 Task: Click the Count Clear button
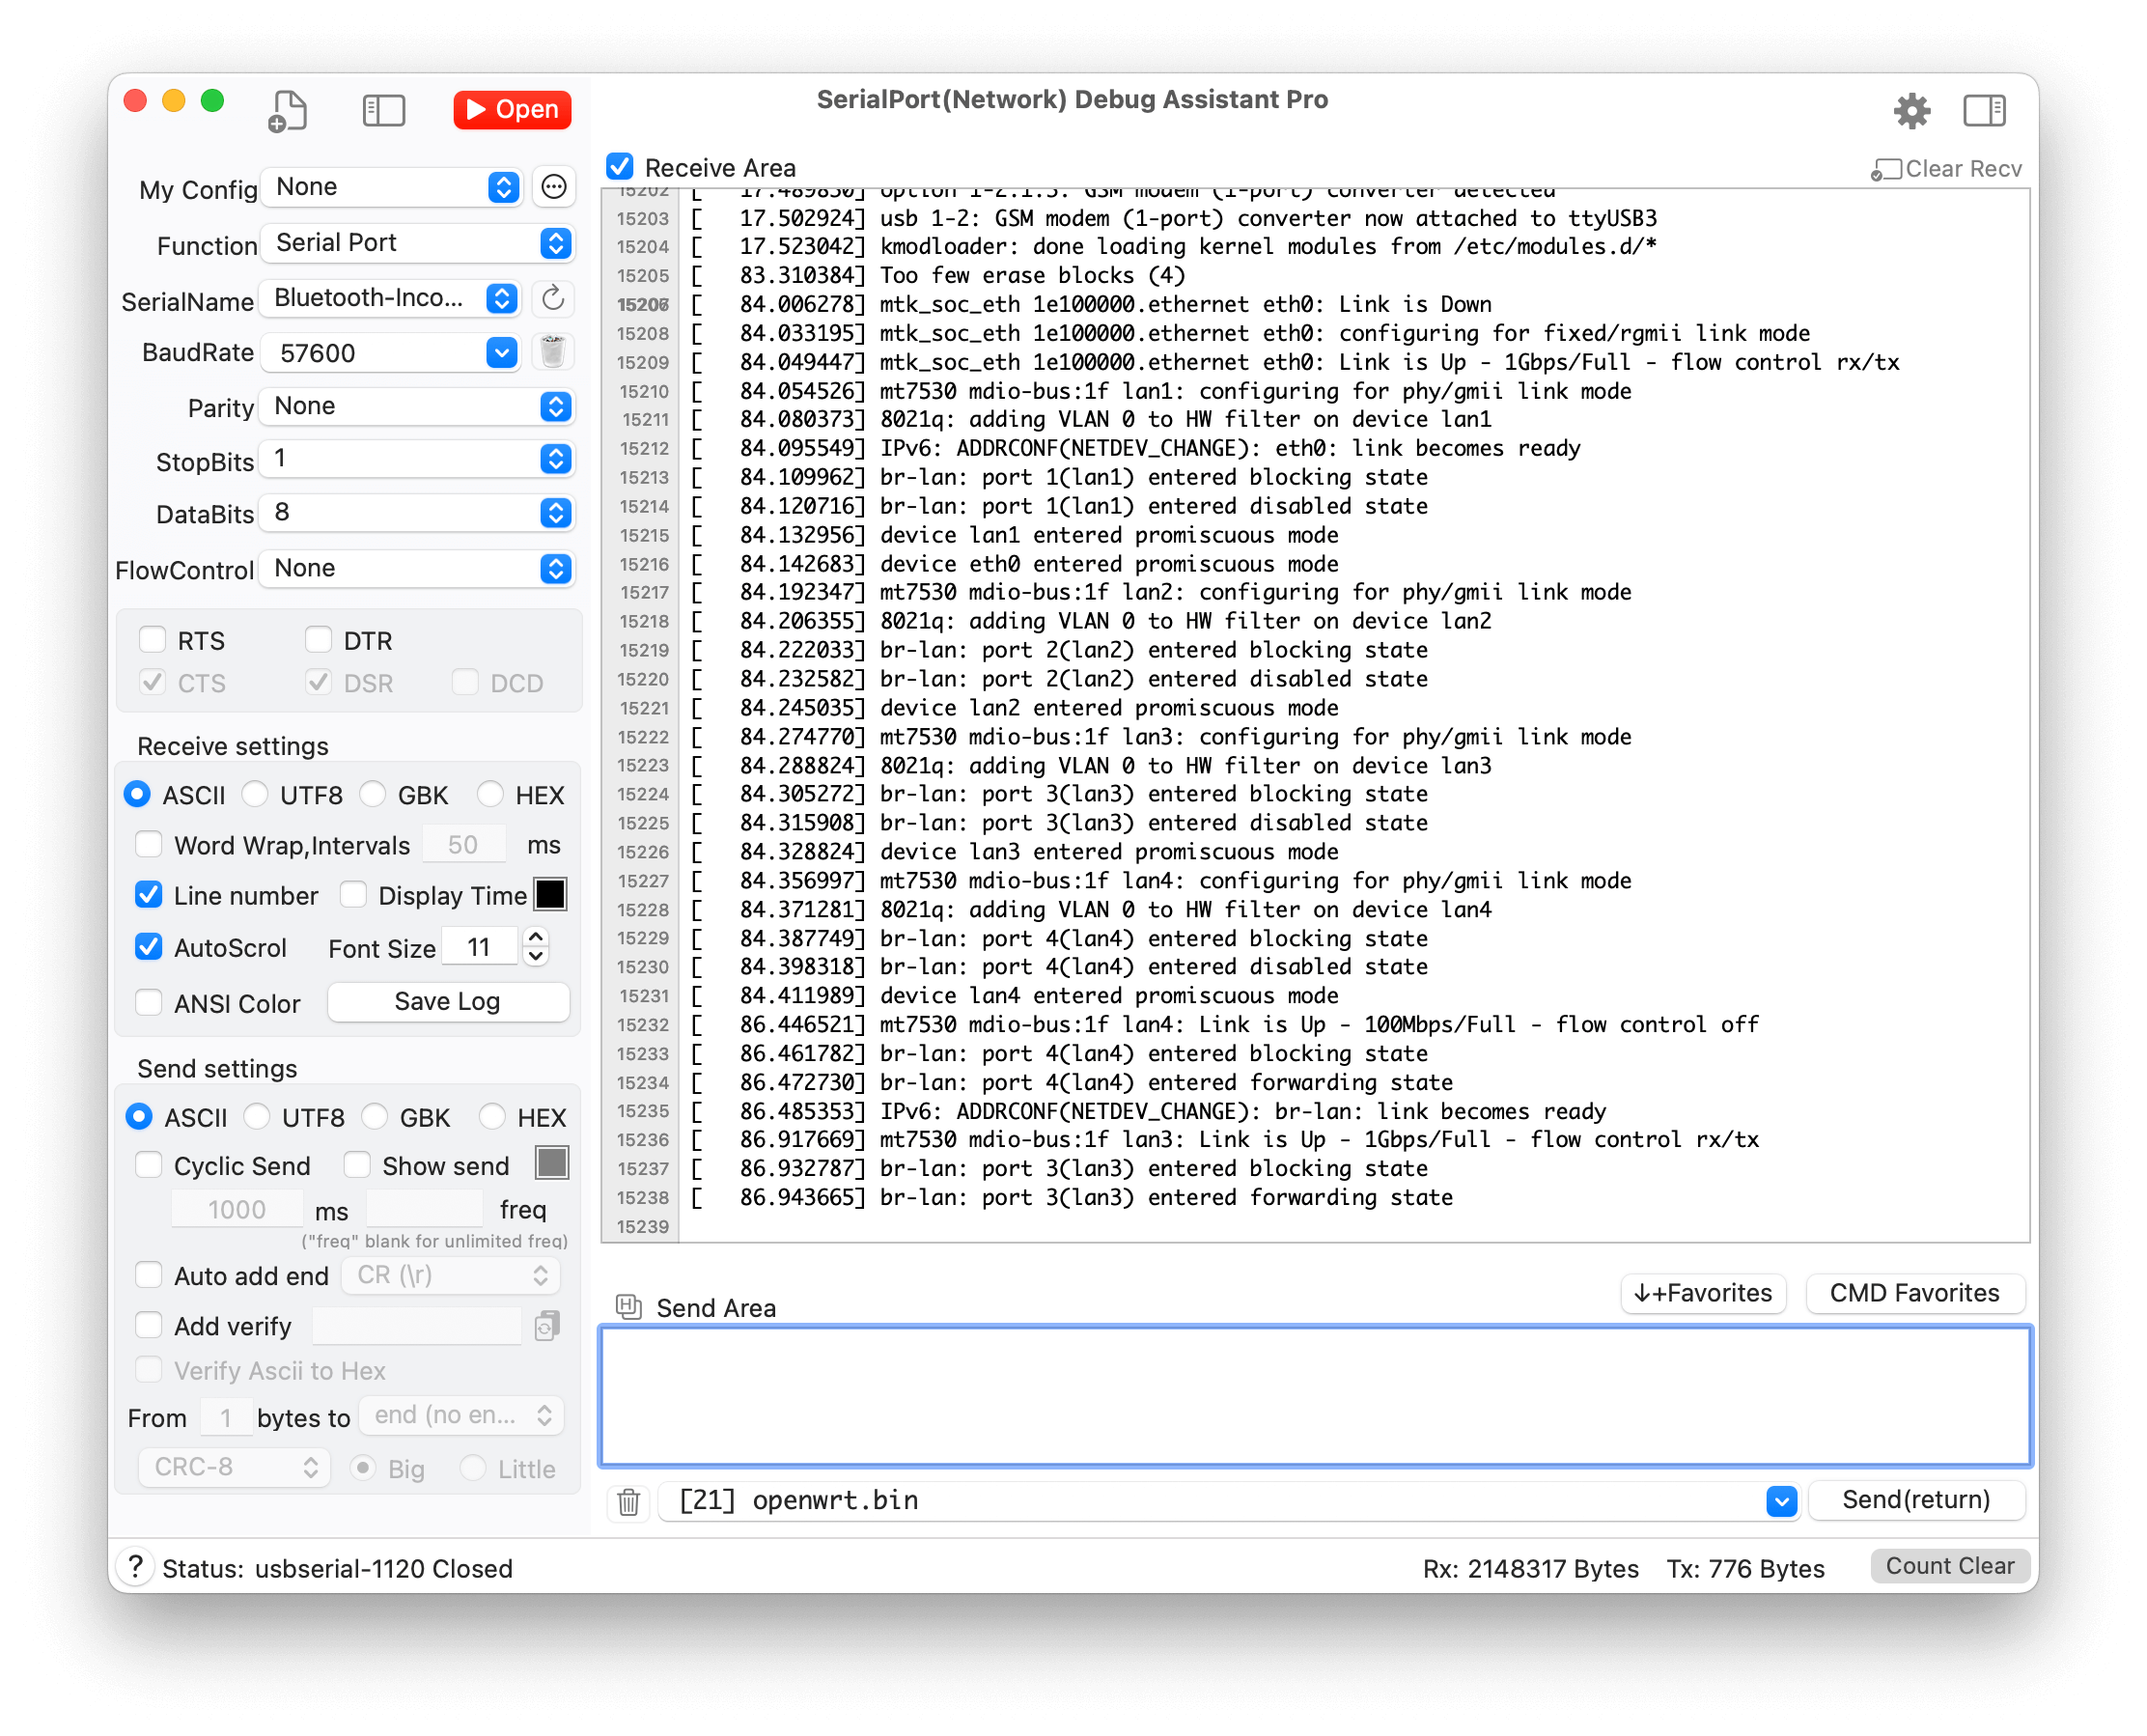(x=1949, y=1566)
